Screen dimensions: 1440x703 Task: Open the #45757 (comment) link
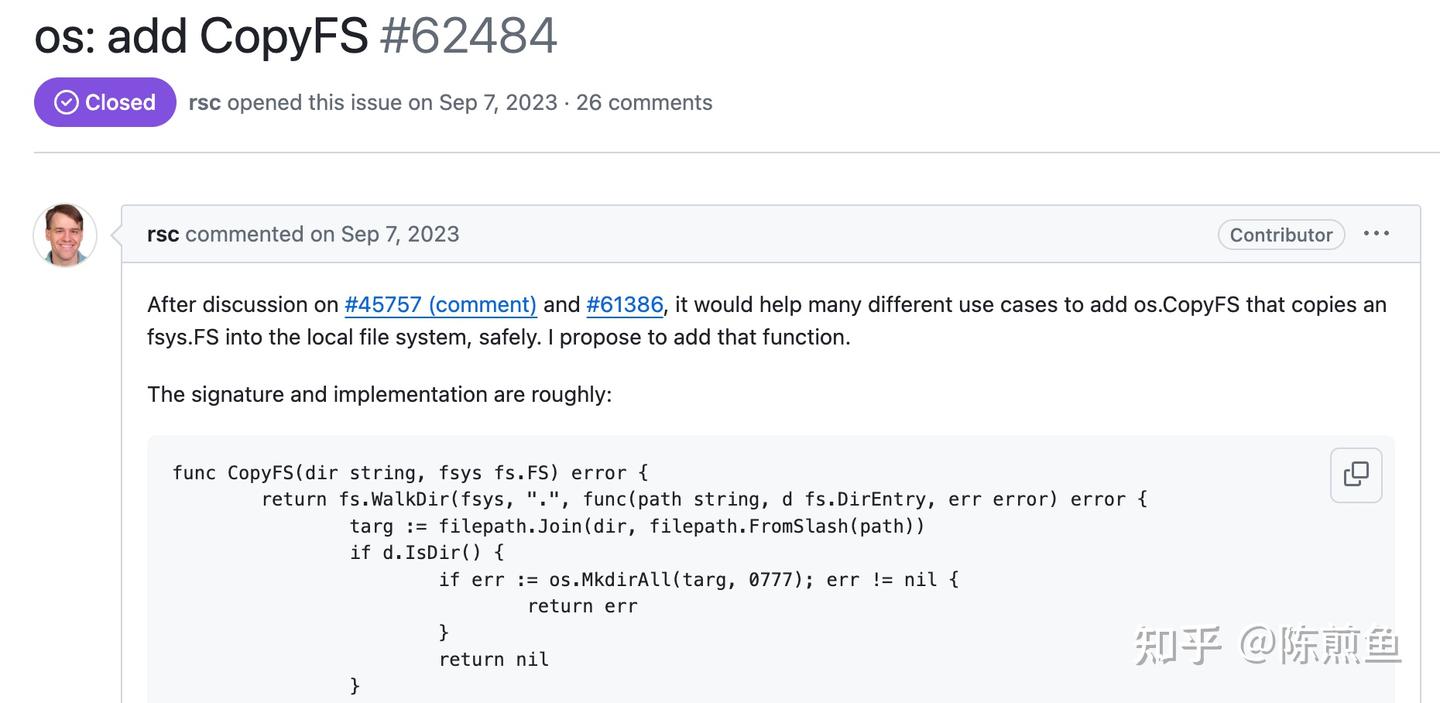click(x=440, y=304)
